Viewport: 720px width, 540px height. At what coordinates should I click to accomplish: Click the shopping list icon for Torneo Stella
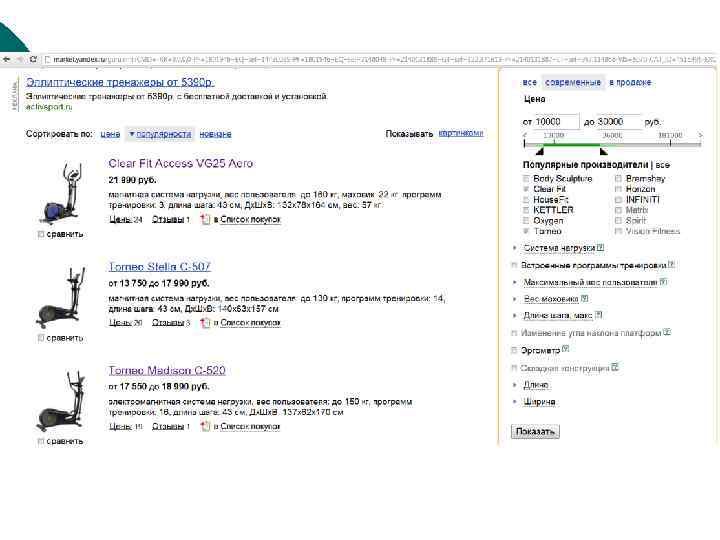(x=205, y=323)
